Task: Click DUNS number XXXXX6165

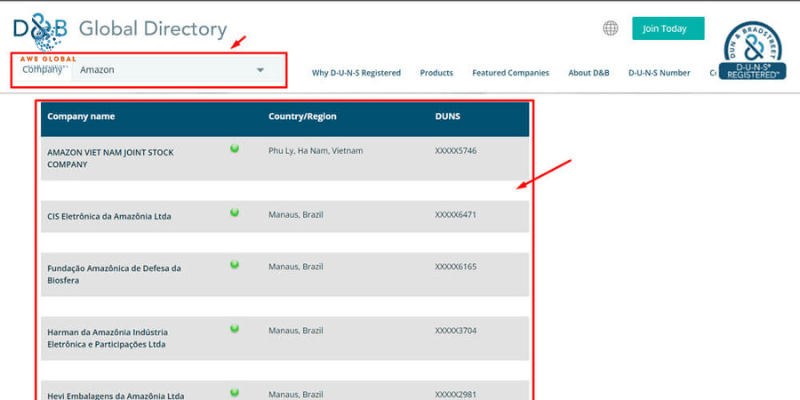Action: [456, 267]
